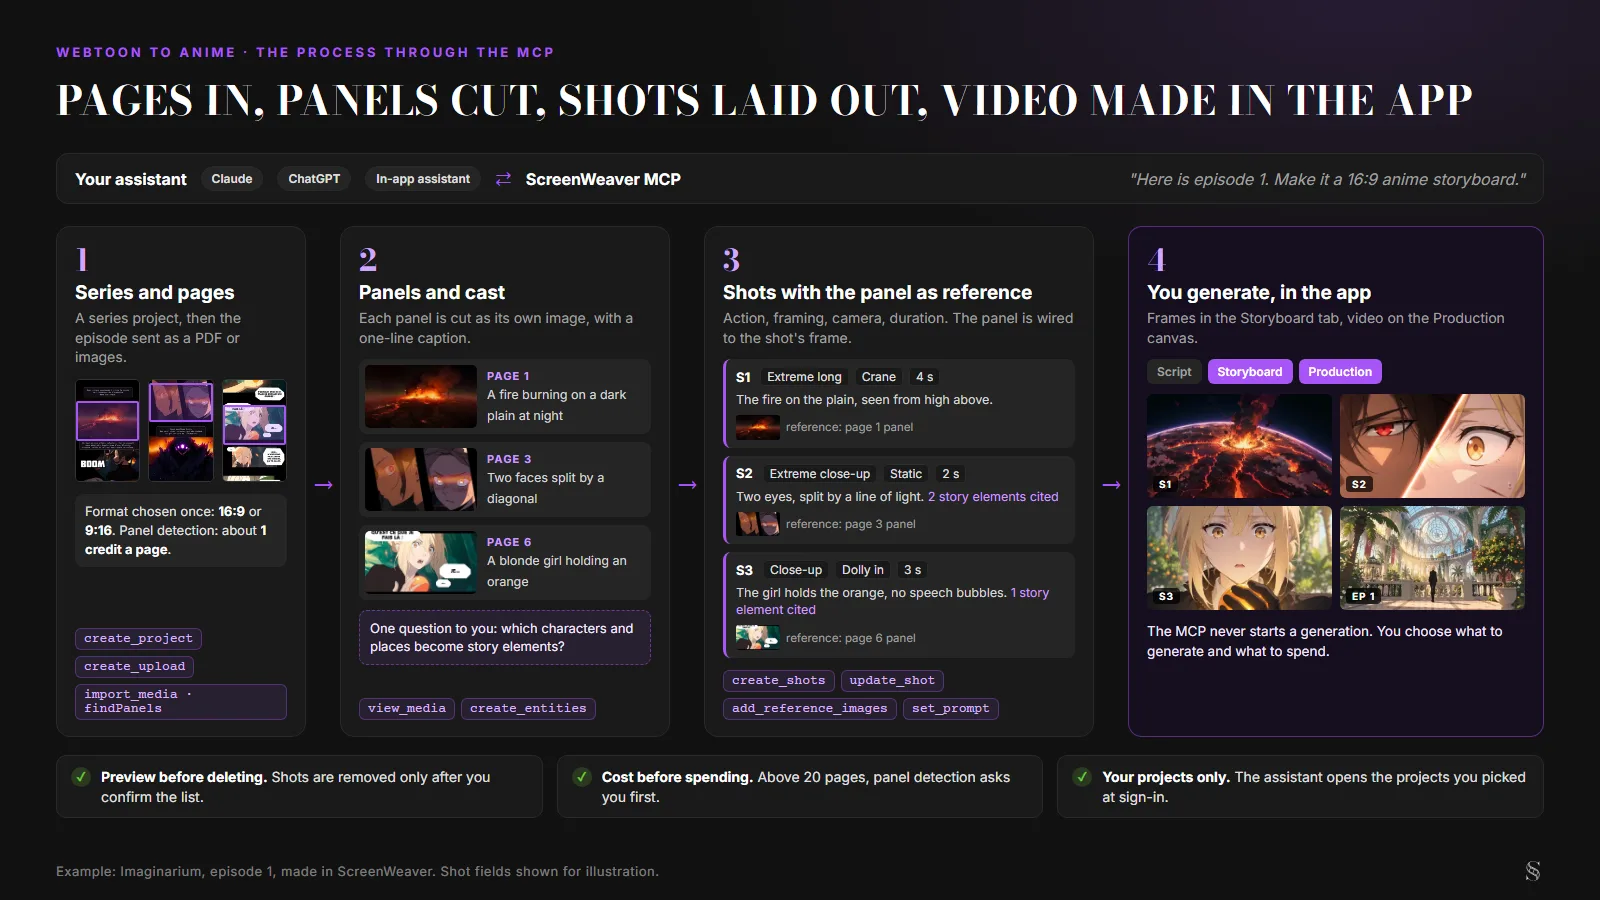Click the 'page 1 panel' reference thumbnail
Image resolution: width=1600 pixels, height=900 pixels.
point(758,428)
